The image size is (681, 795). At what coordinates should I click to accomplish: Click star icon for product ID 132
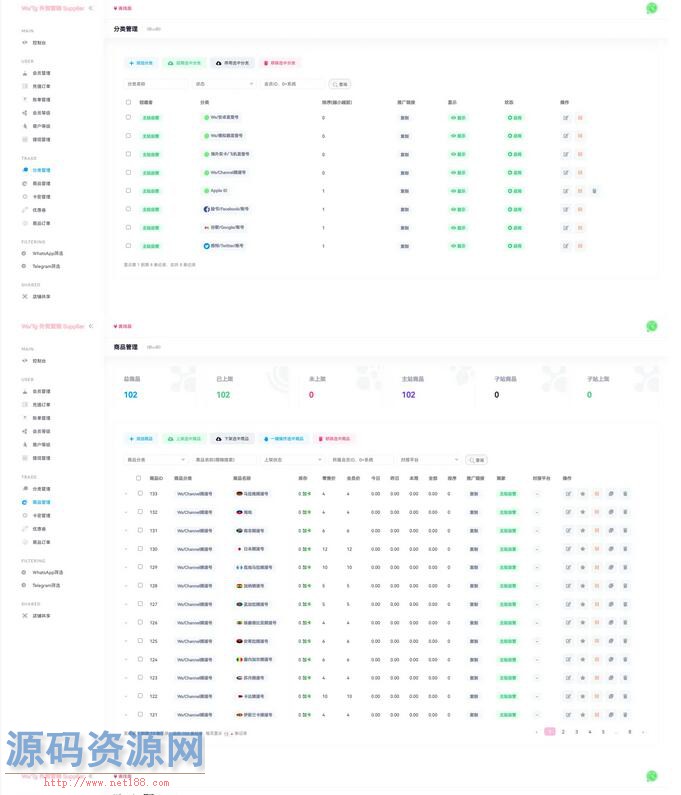point(583,512)
